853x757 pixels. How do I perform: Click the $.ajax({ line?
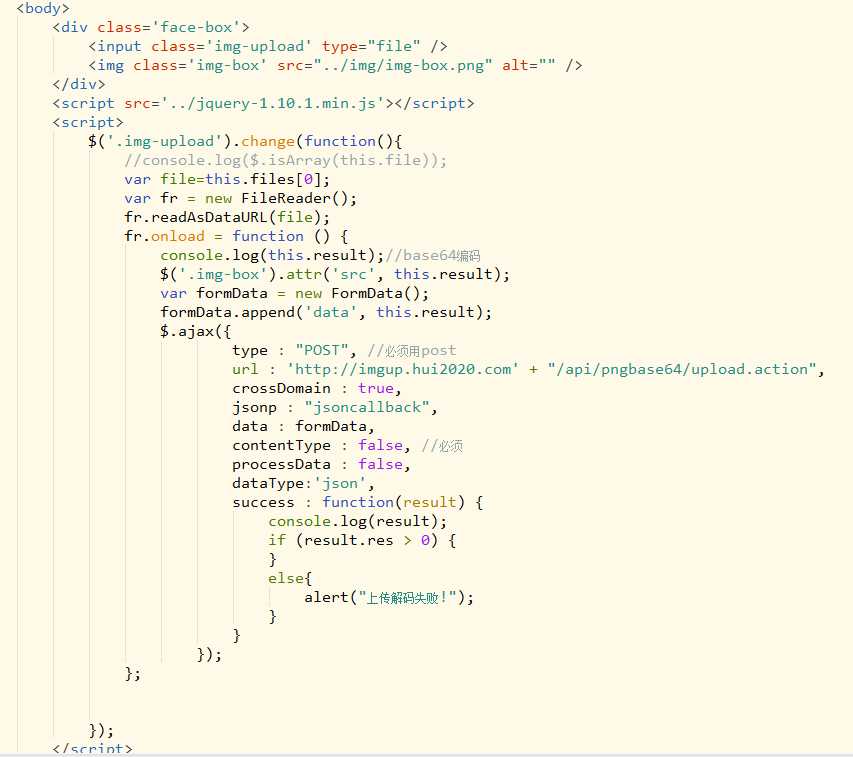coord(195,331)
